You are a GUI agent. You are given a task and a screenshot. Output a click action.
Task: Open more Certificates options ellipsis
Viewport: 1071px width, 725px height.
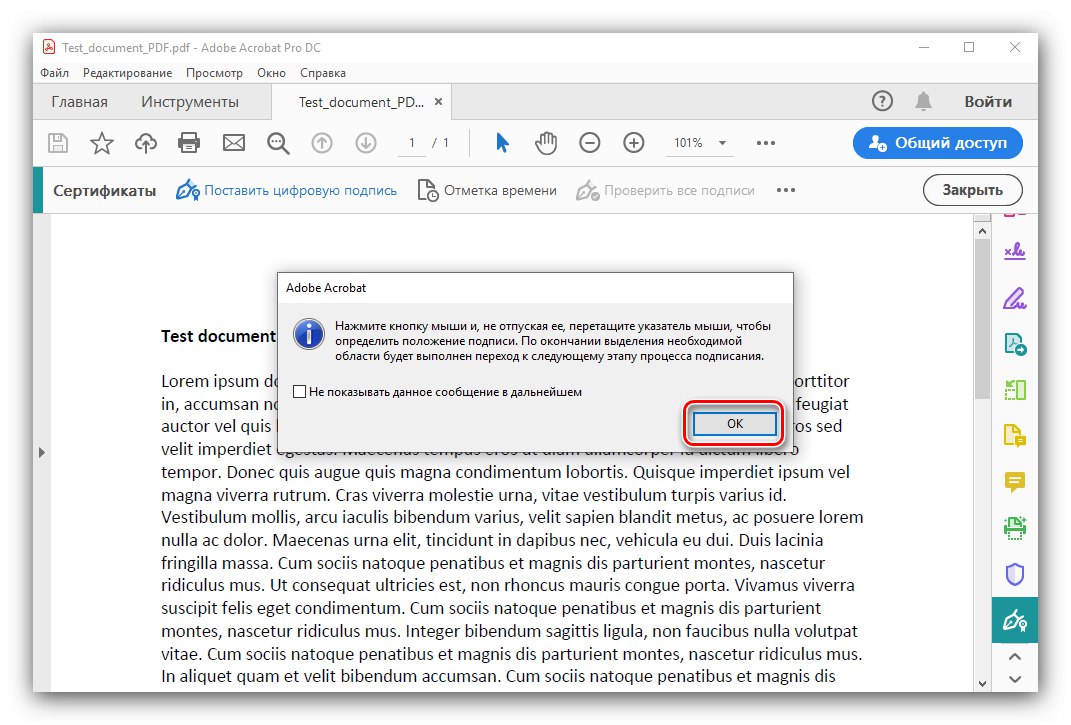pos(785,190)
